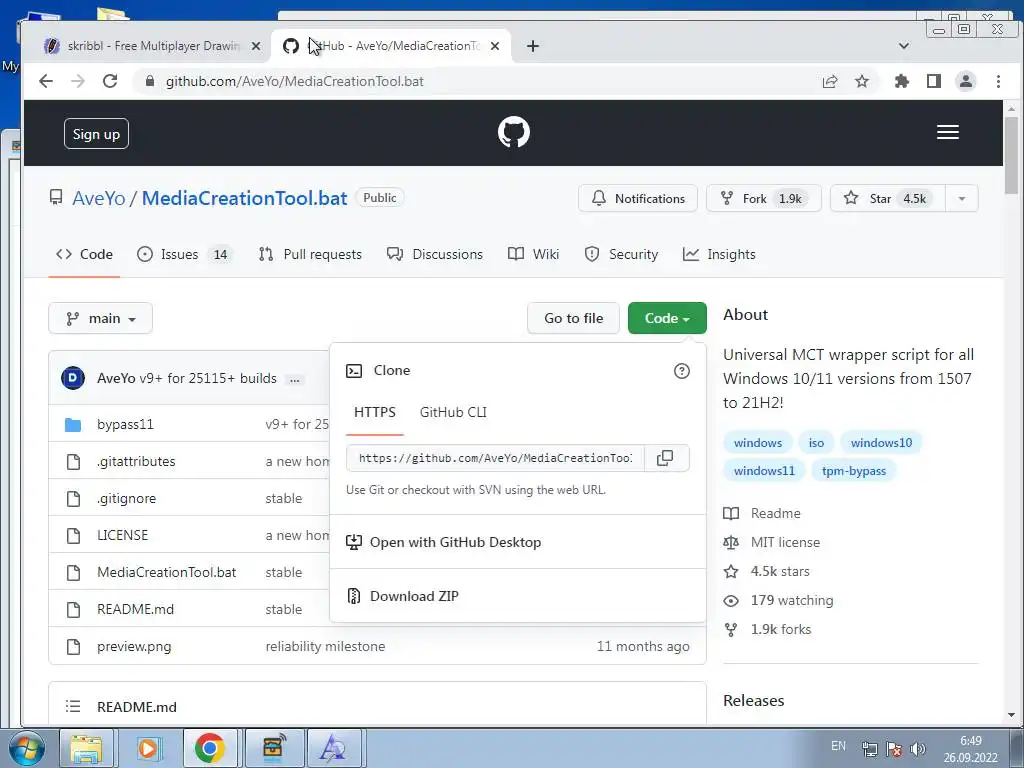Open the bypass11 folder
Image resolution: width=1024 pixels, height=768 pixels.
pos(125,424)
